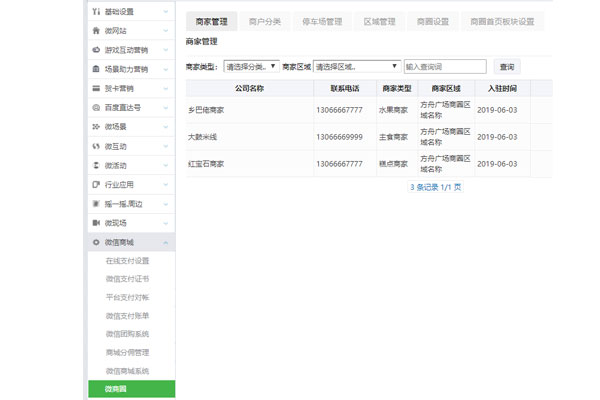Click the 游戏互动营销 sidebar icon

click(96, 50)
